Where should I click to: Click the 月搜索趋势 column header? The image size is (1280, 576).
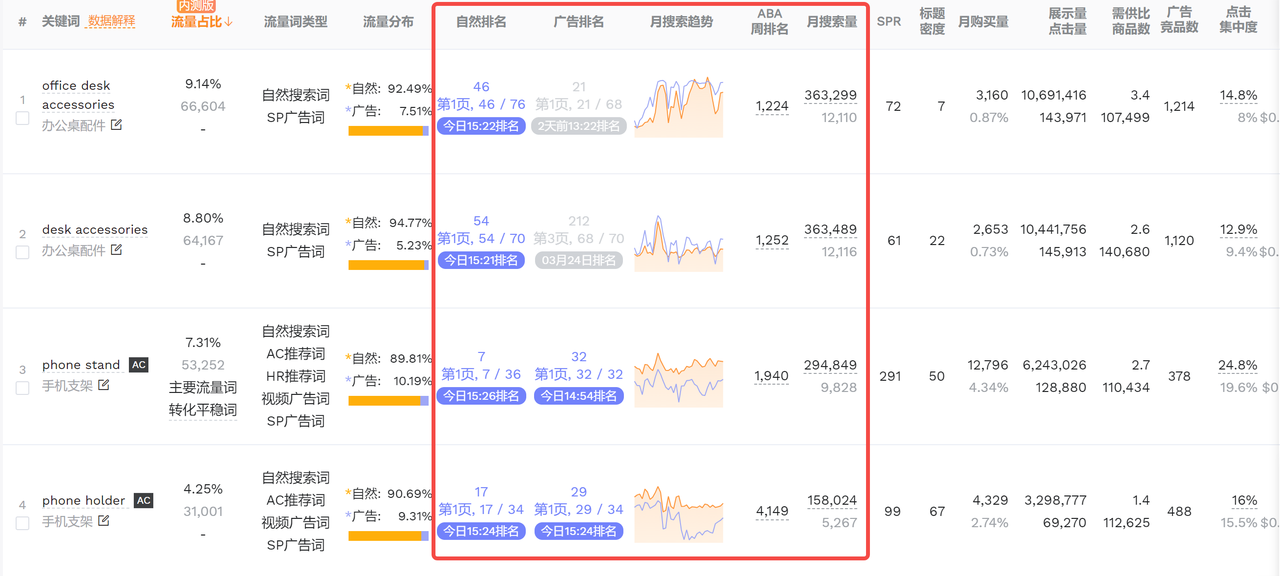[681, 21]
